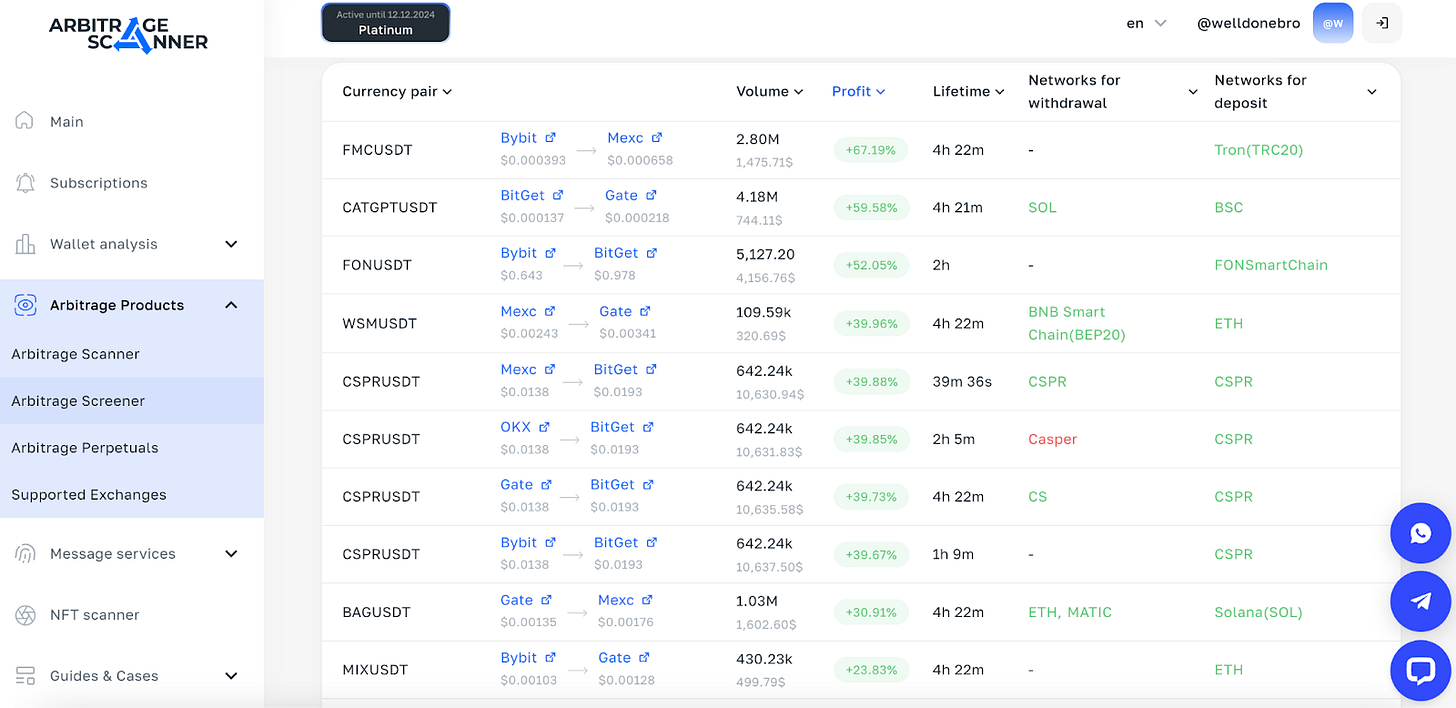Open OKX external link icon in CSPRUSDT row

[544, 427]
